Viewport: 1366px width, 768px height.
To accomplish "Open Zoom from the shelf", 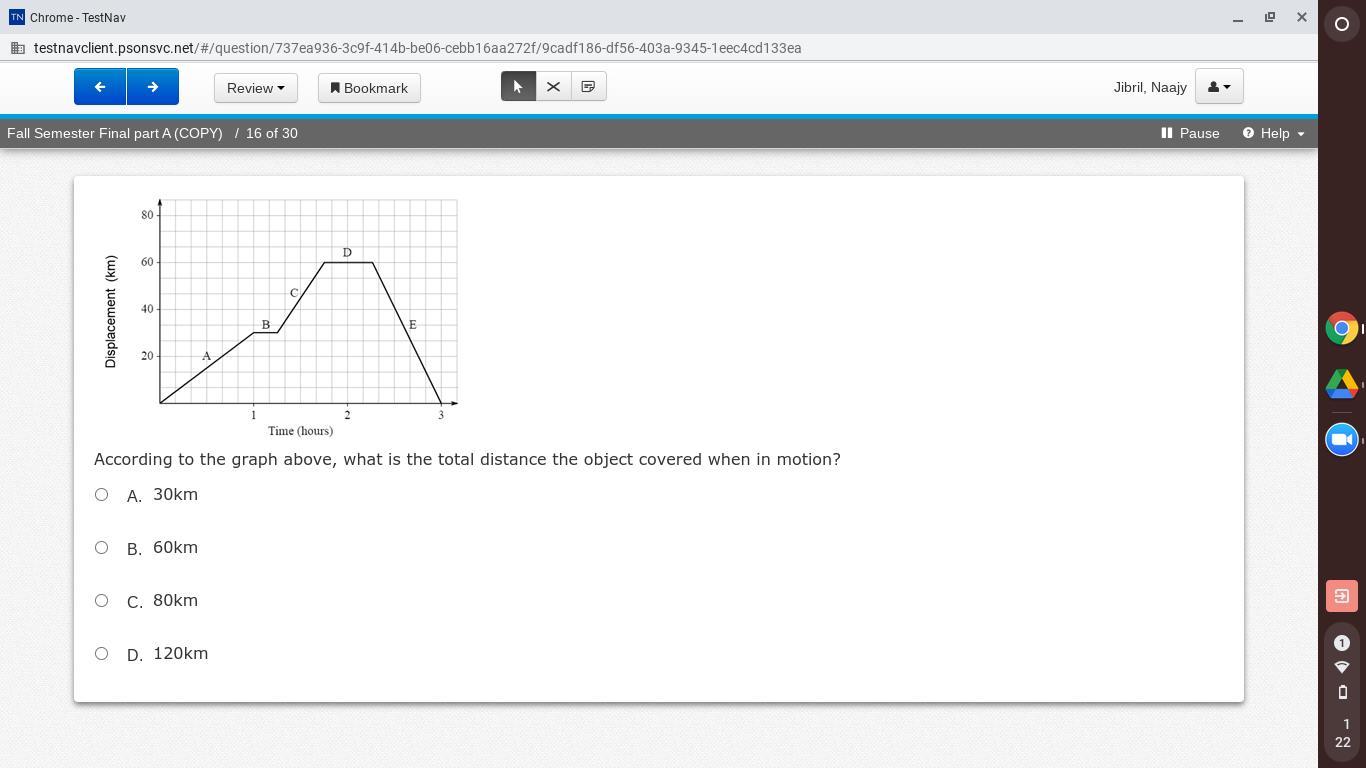I will 1342,439.
